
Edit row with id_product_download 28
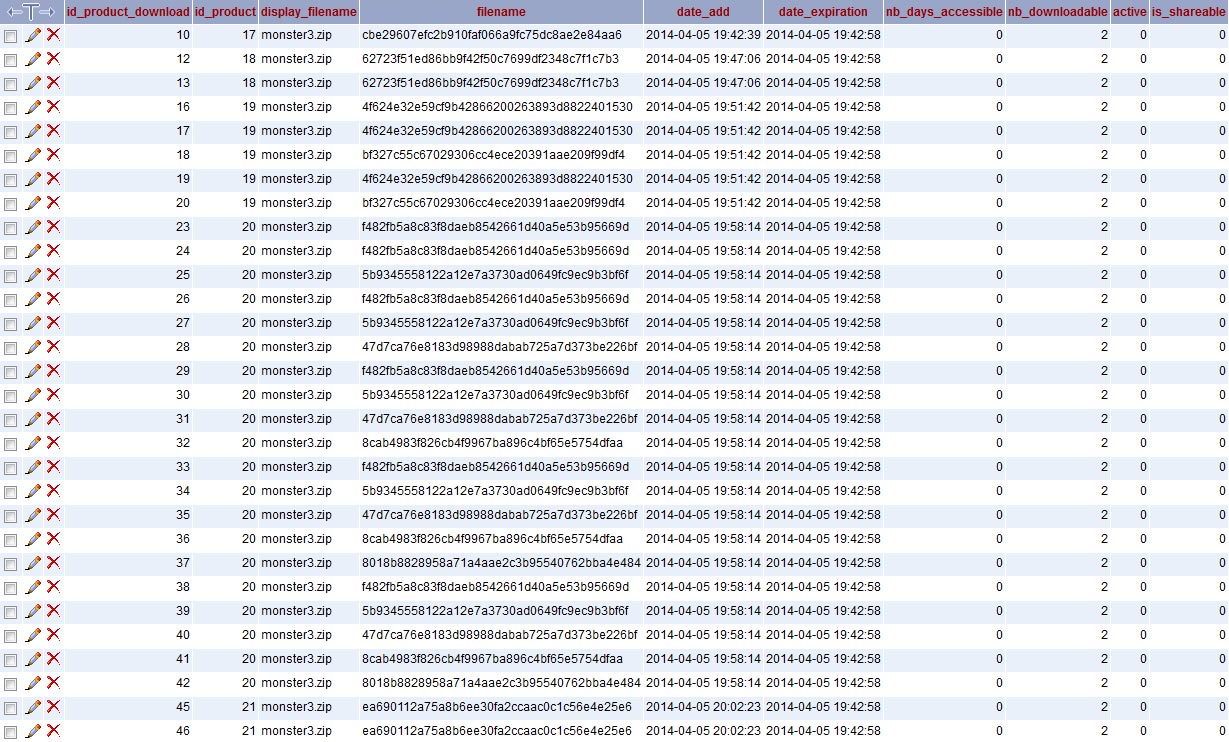point(33,347)
